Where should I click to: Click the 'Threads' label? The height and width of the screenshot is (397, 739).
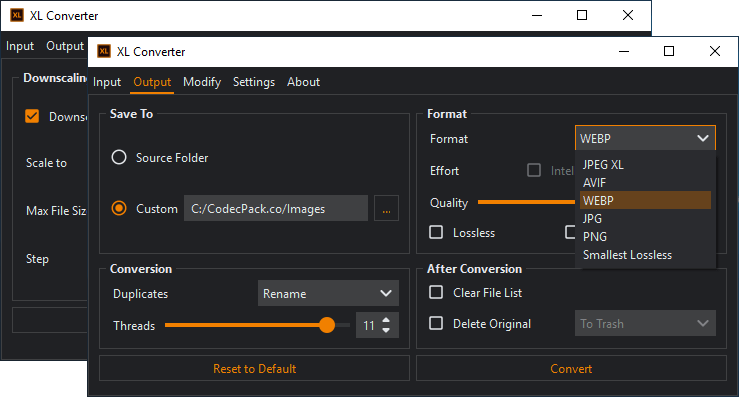pos(134,326)
